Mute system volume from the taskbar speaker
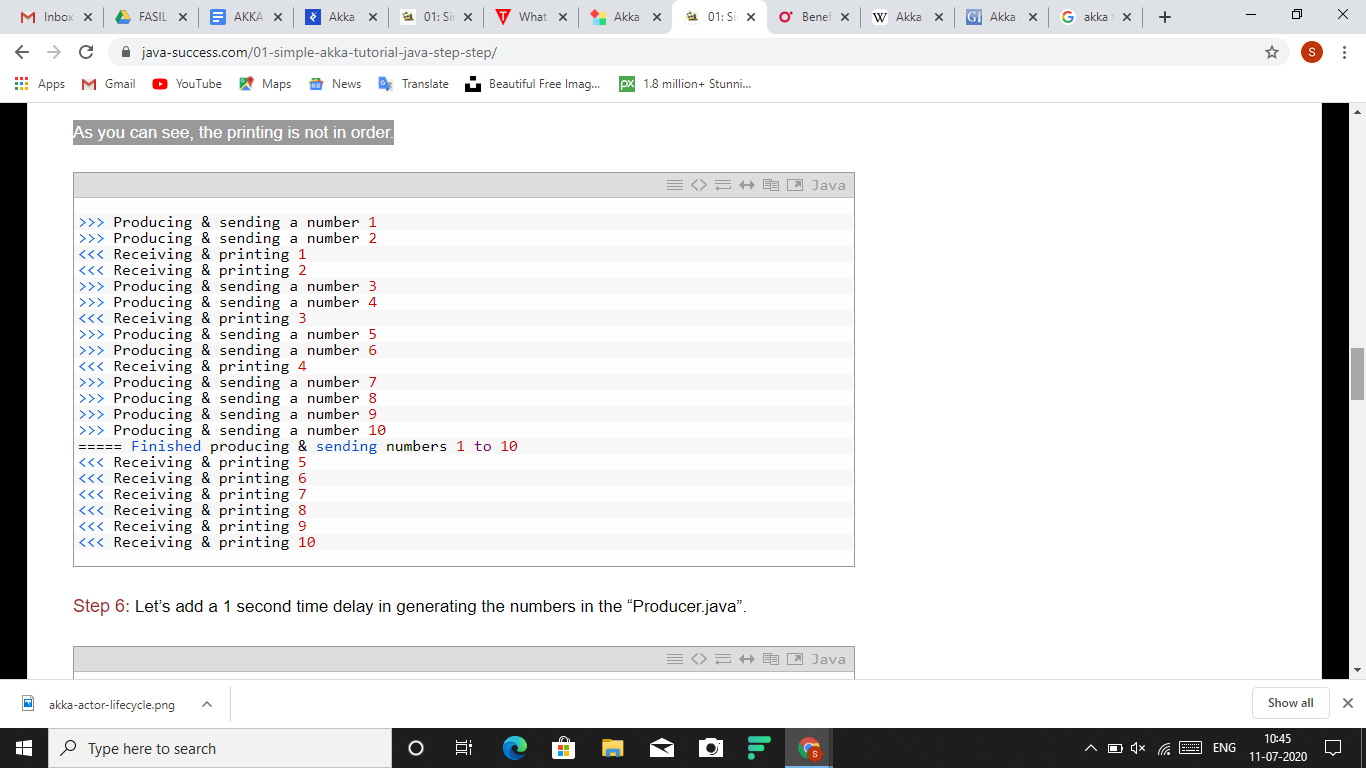 tap(1137, 747)
